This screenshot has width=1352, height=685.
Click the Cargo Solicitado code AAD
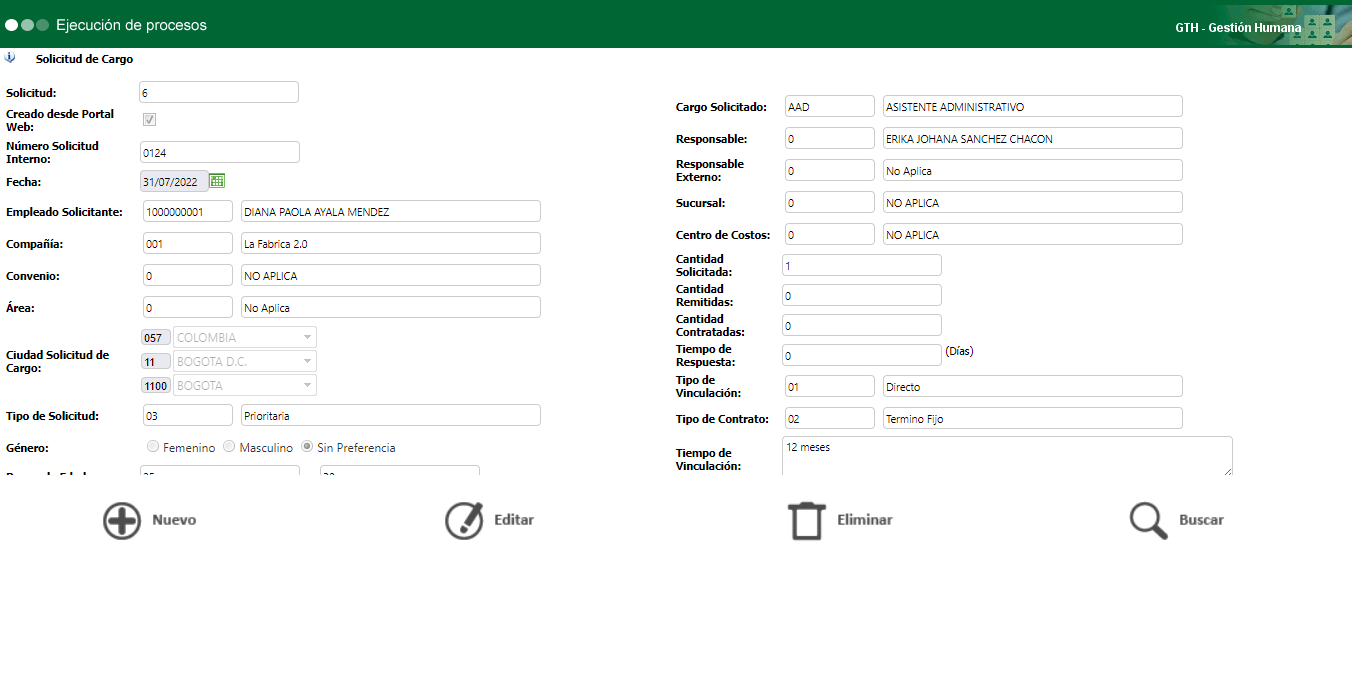click(x=830, y=106)
